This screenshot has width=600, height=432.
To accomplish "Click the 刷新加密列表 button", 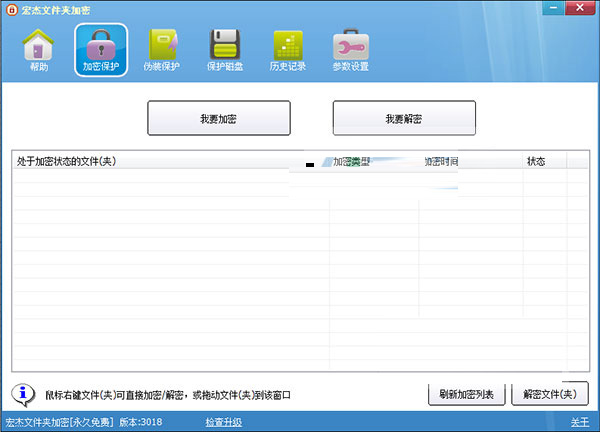I will pos(466,394).
